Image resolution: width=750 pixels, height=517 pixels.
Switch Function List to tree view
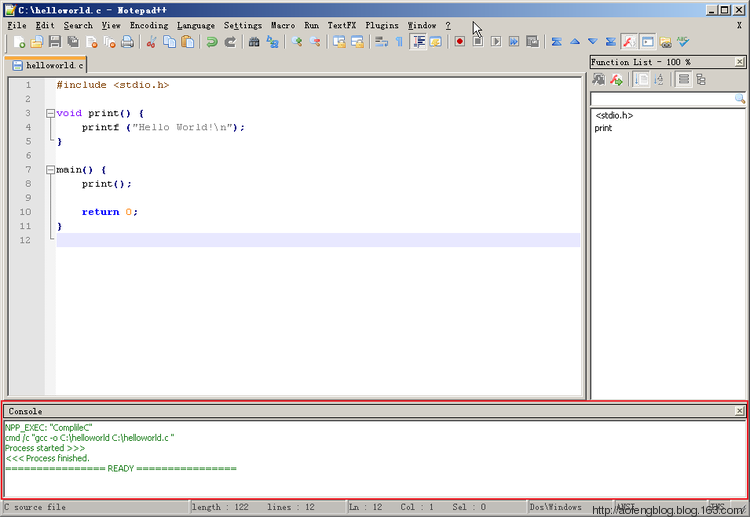(701, 79)
